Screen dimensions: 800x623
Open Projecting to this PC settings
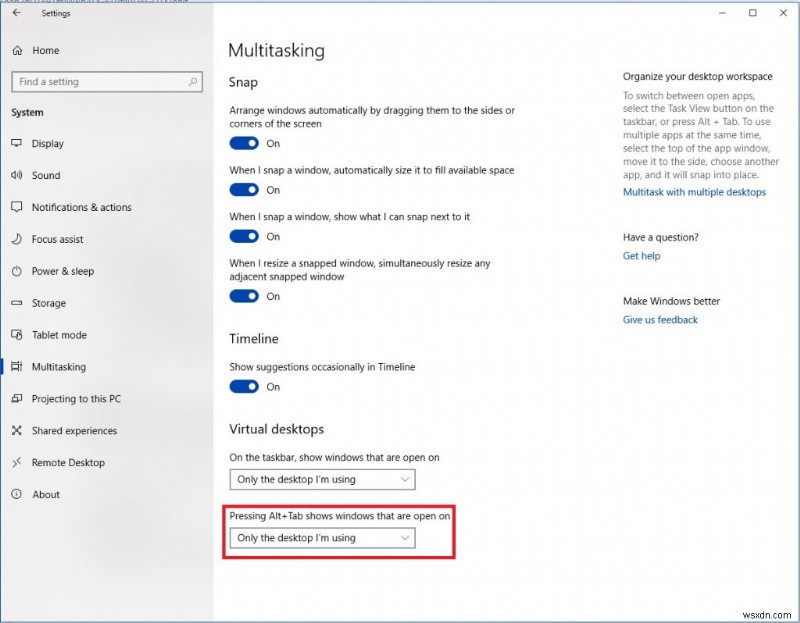[76, 398]
